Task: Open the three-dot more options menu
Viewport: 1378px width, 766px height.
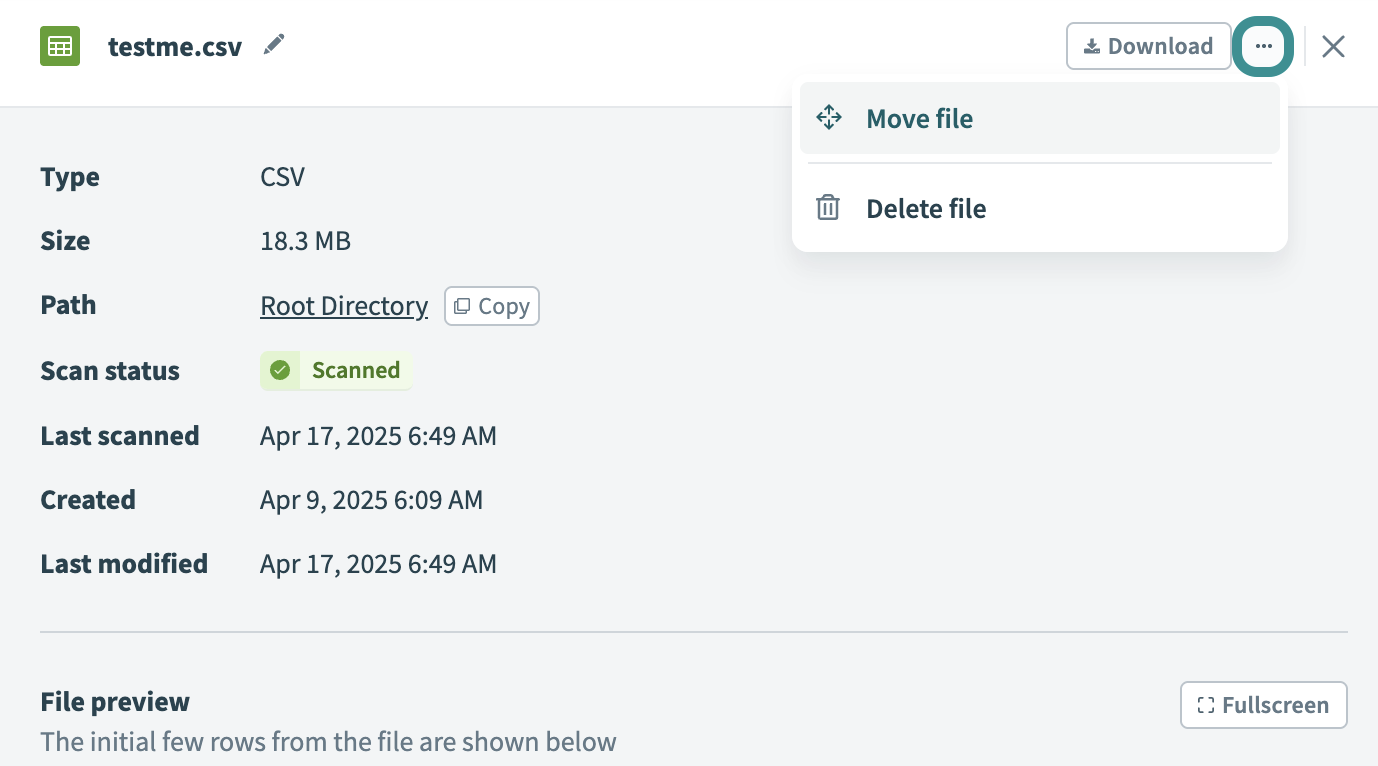Action: coord(1264,46)
